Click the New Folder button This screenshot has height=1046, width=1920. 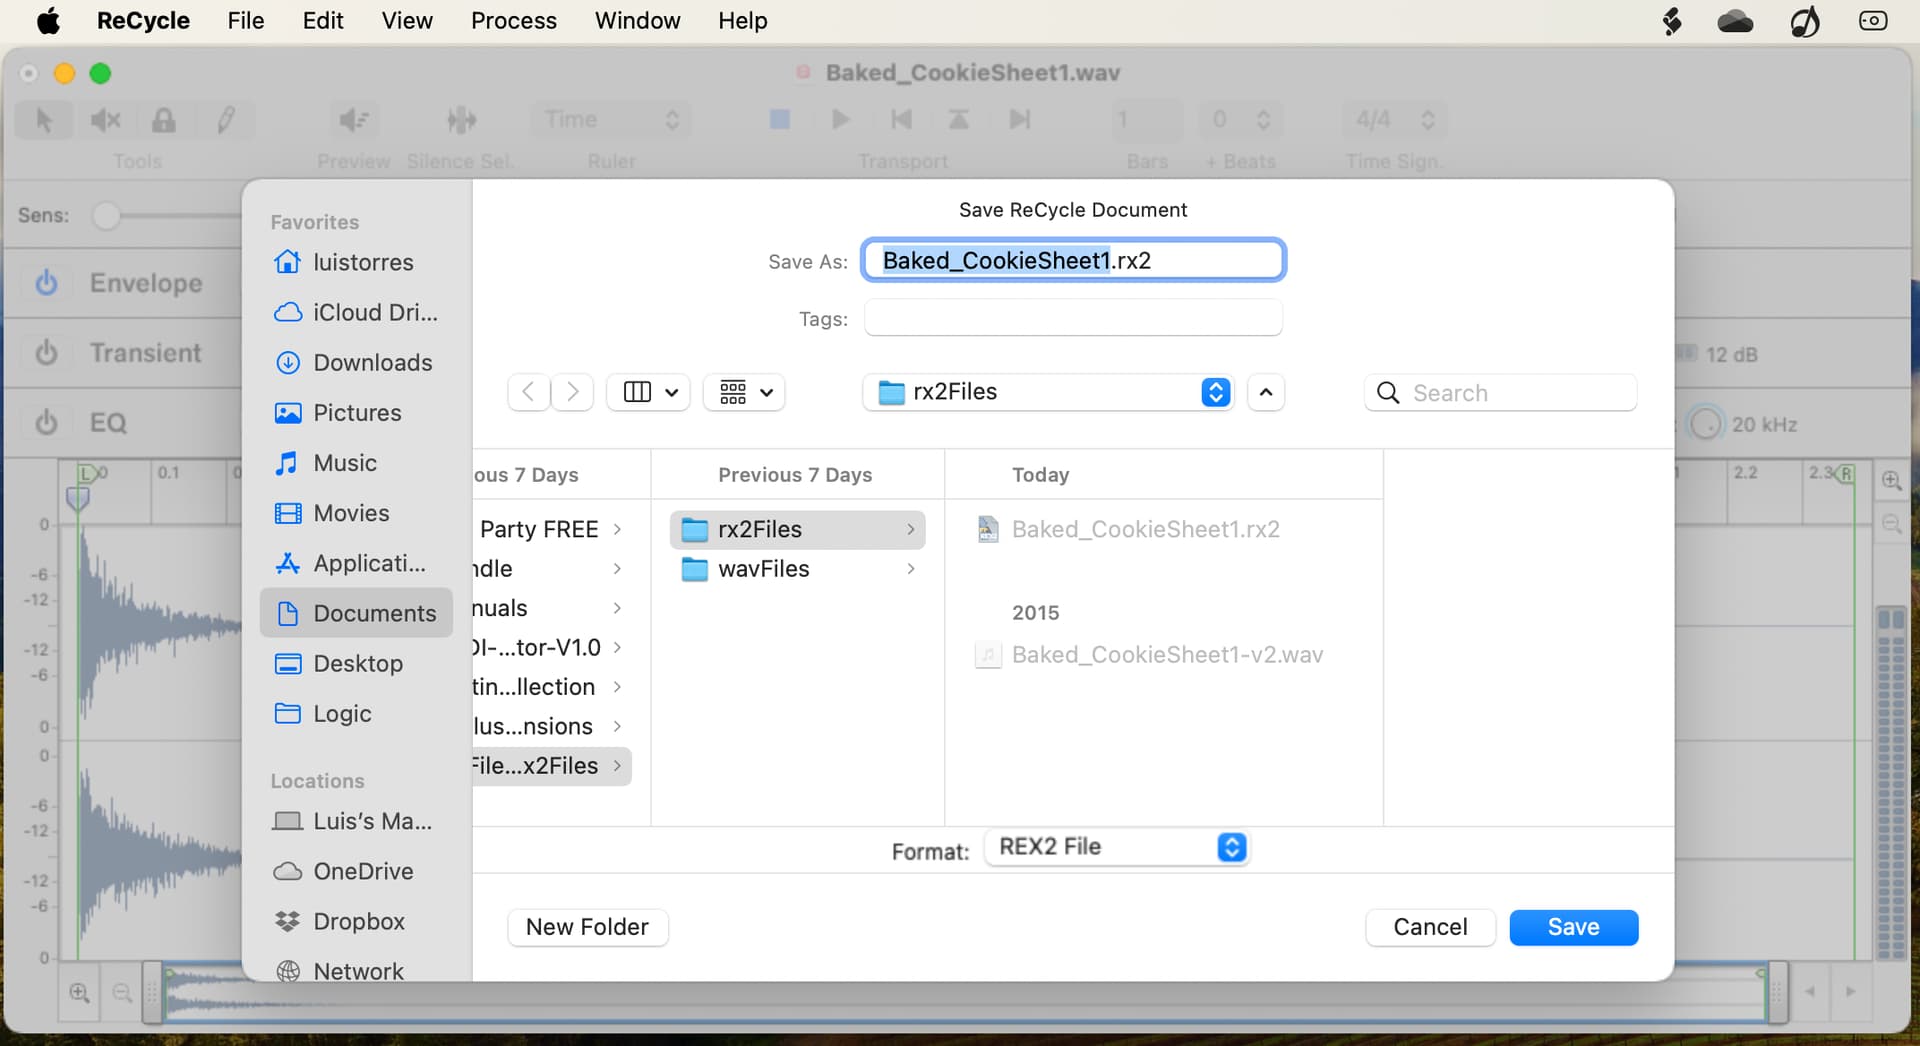click(x=587, y=927)
